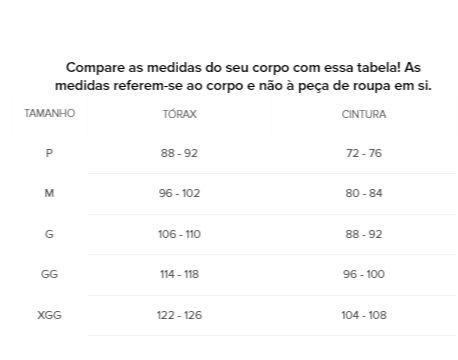Viewport: 458px width, 360px height.
Task: Click the 88 - 92 tórax value
Action: pos(179,153)
